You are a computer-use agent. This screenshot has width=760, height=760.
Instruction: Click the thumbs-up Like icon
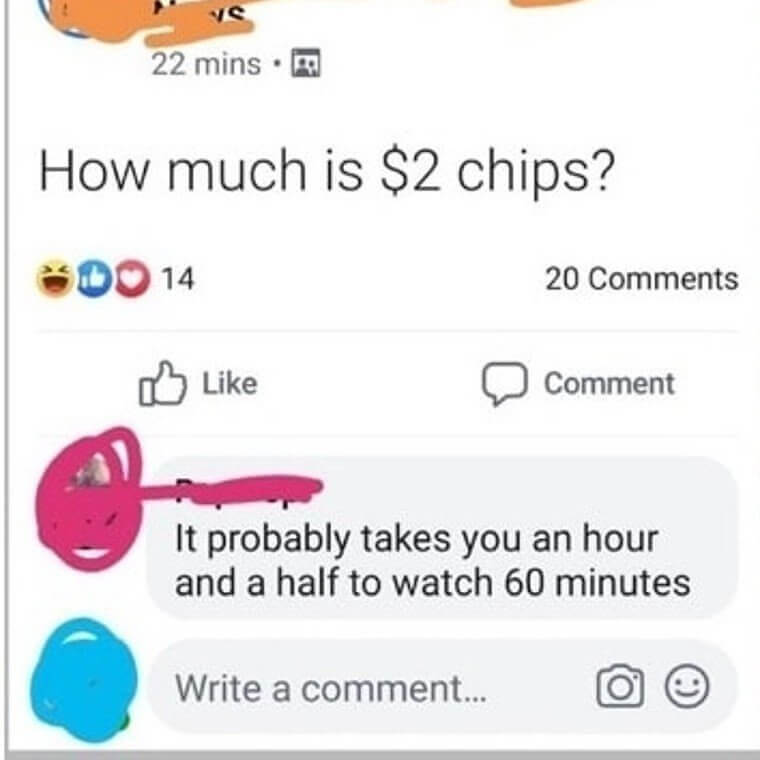(x=162, y=383)
